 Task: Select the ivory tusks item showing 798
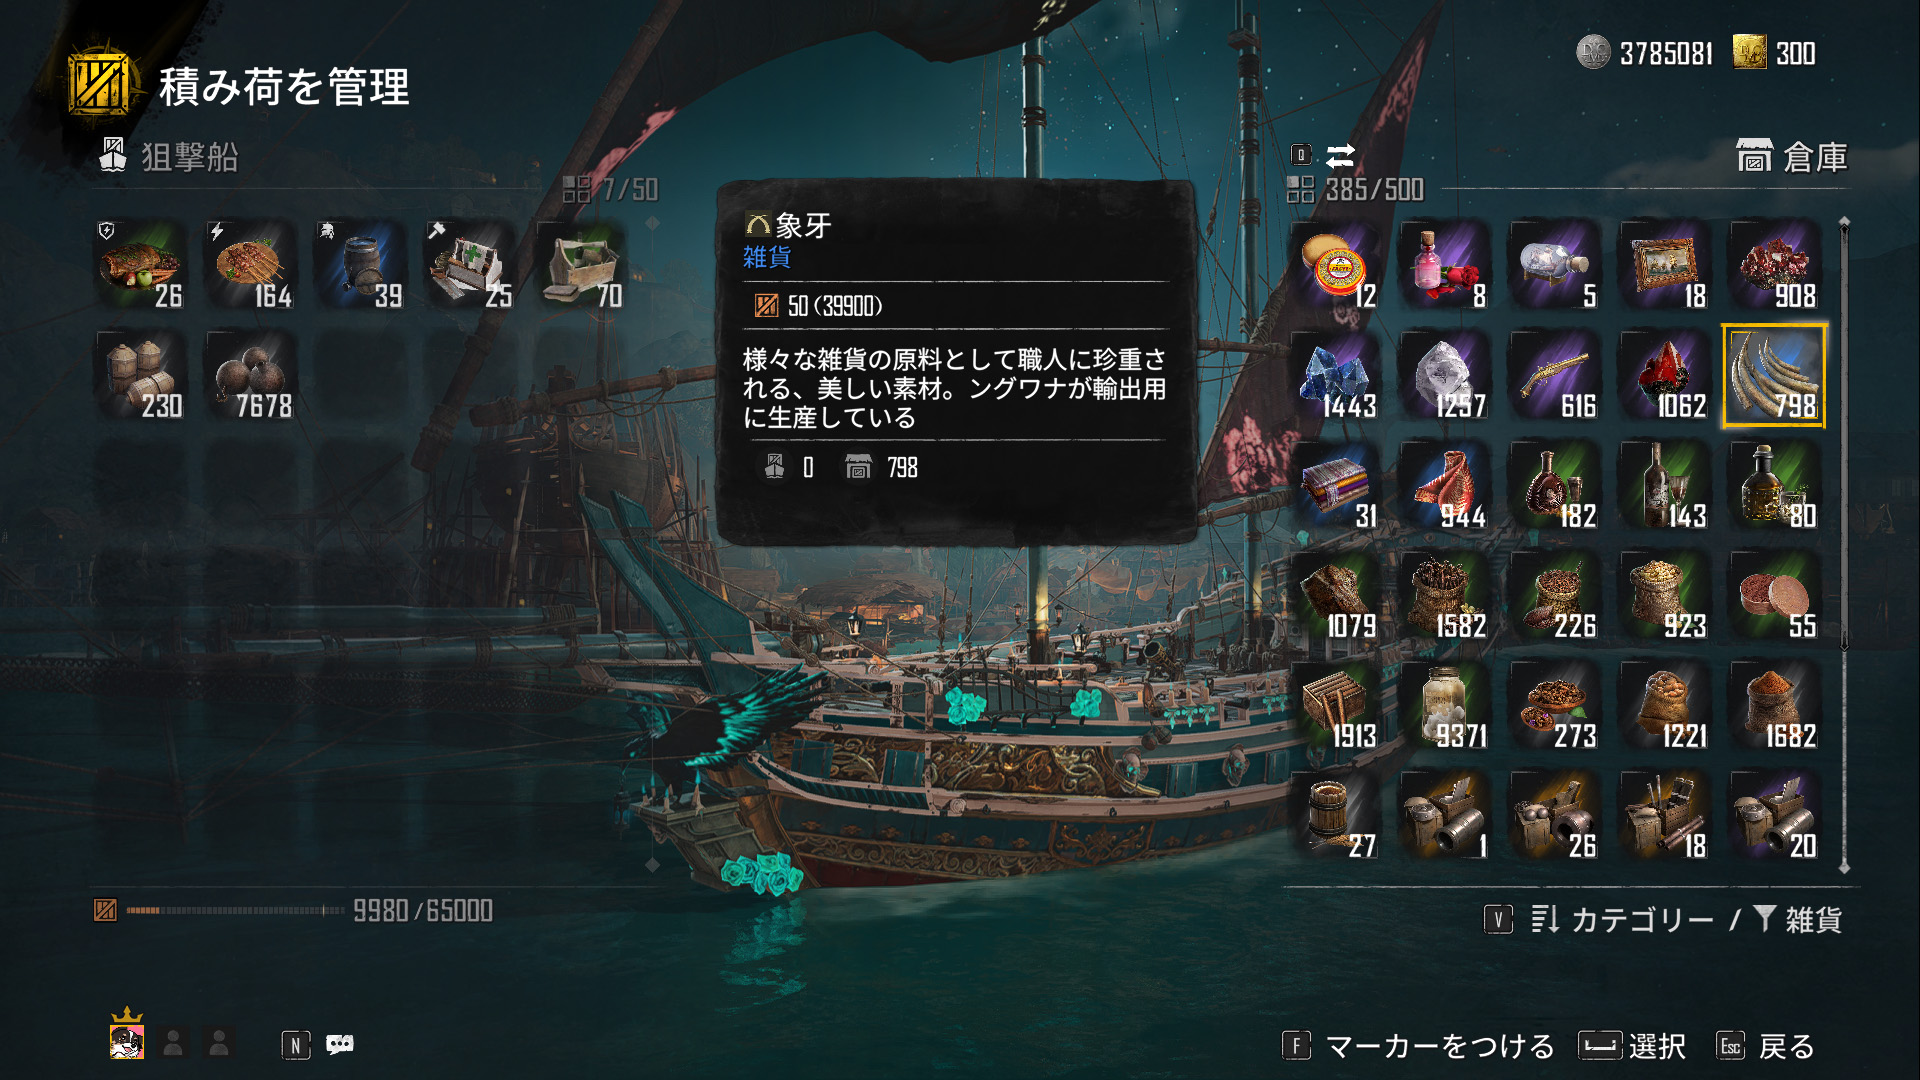tap(1773, 376)
